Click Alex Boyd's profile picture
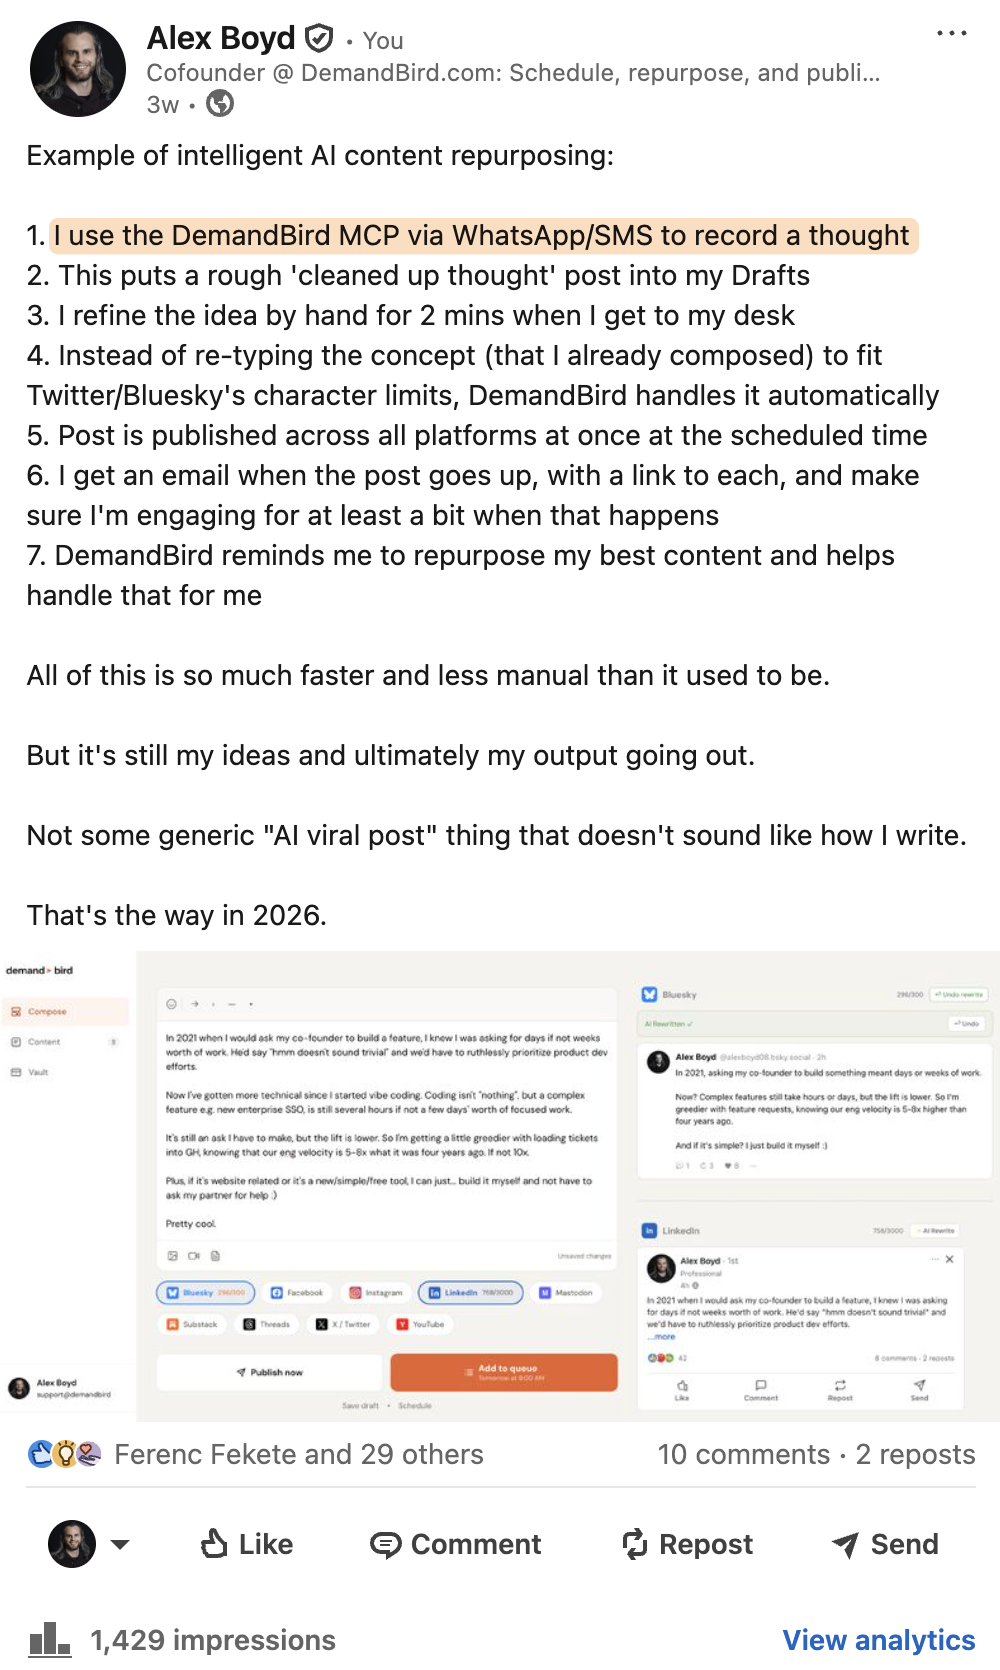The width and height of the screenshot is (1000, 1670). (78, 68)
